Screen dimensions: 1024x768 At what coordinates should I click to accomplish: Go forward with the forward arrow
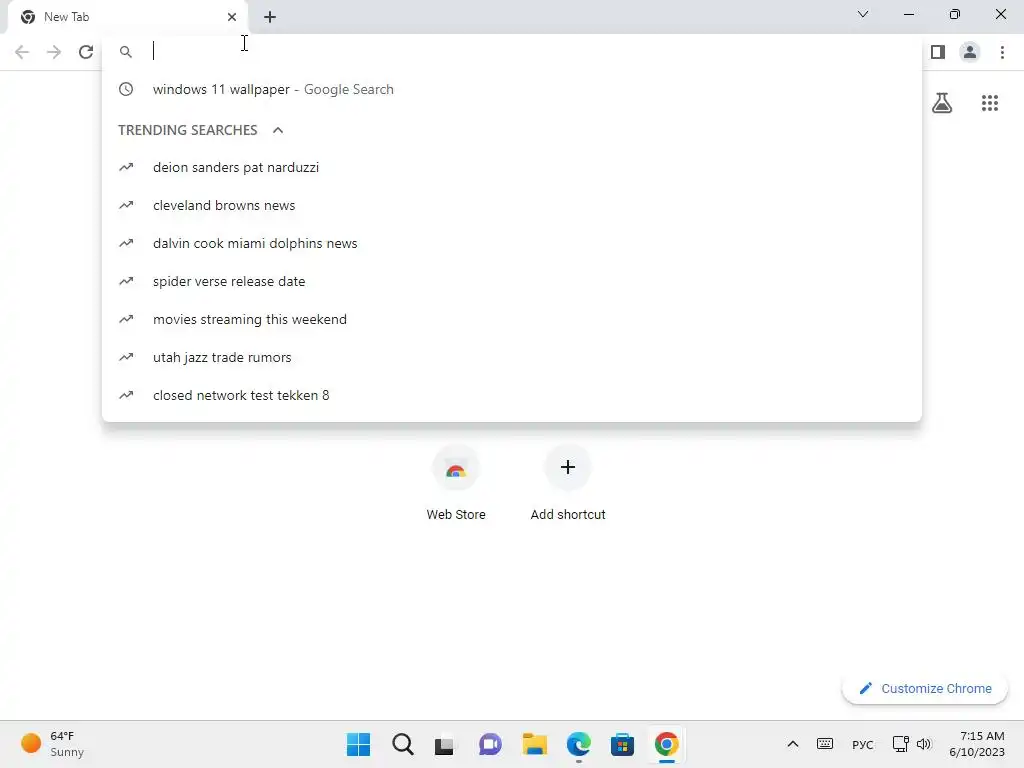coord(54,52)
